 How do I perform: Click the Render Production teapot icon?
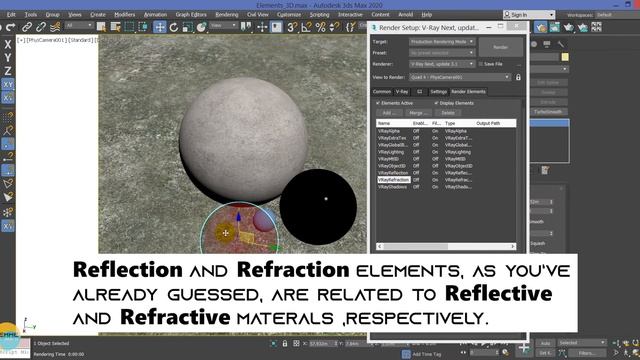[x=569, y=27]
